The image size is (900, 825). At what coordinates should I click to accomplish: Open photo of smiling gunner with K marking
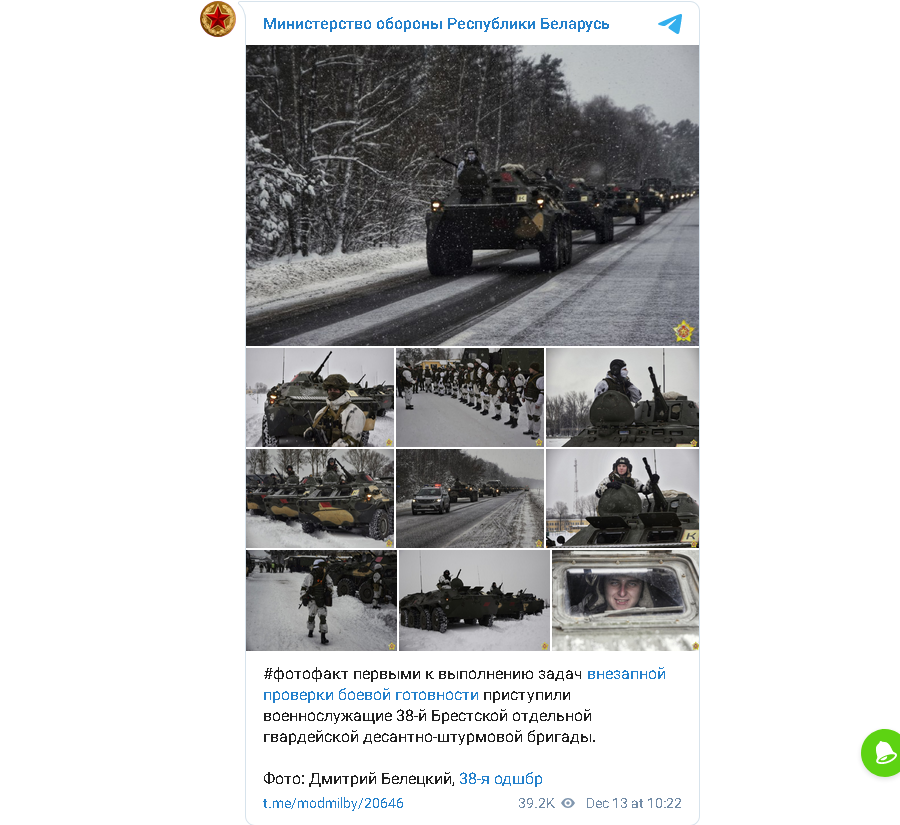[x=622, y=498]
